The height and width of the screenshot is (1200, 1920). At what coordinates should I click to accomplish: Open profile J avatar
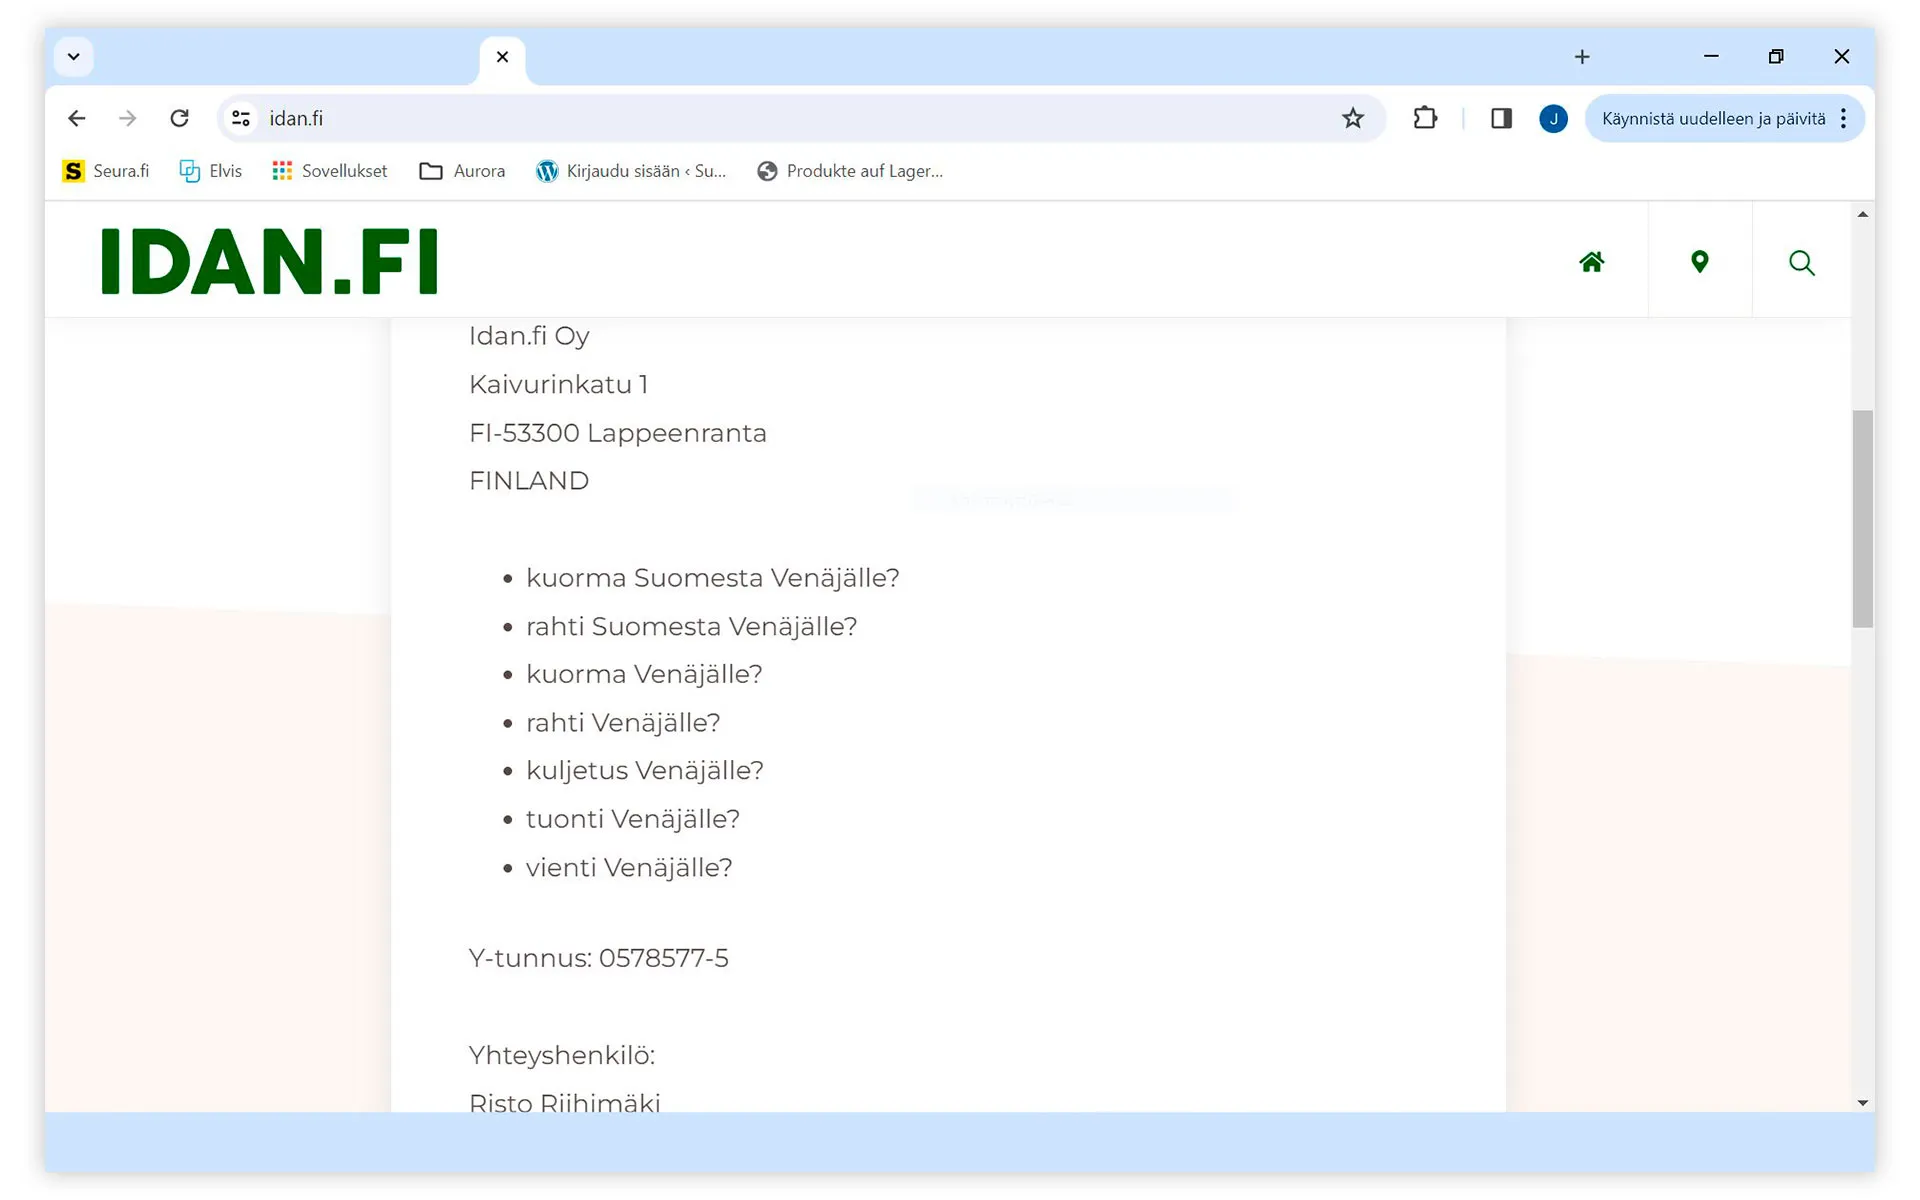(x=1552, y=118)
